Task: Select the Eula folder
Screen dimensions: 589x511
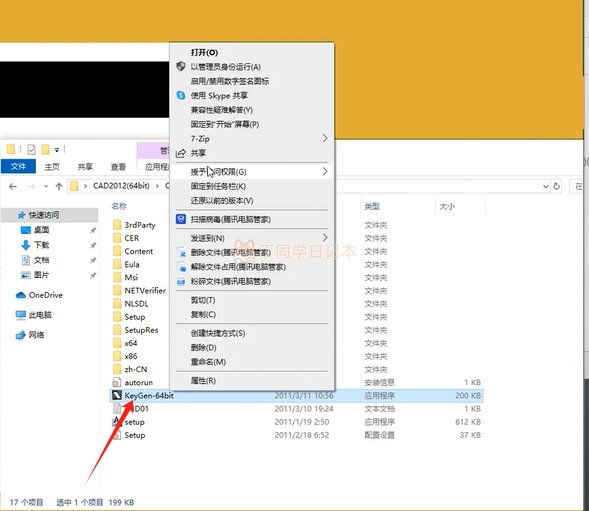Action: [132, 264]
